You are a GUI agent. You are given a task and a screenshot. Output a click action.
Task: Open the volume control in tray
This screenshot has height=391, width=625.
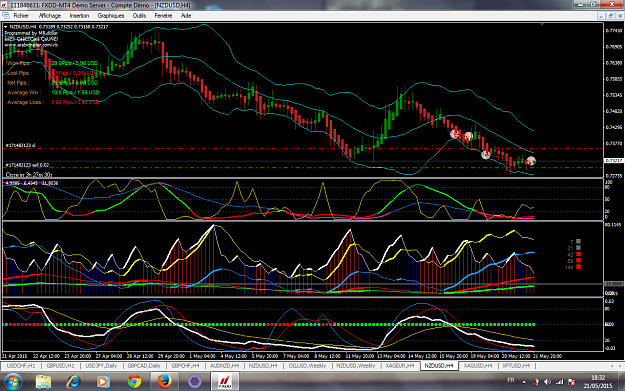click(x=548, y=382)
